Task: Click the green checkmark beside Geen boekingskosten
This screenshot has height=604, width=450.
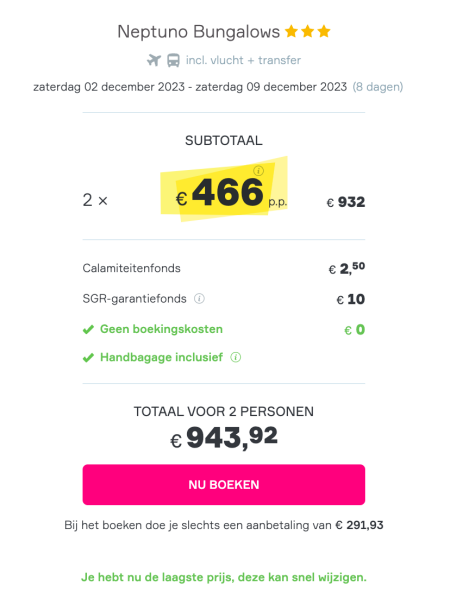Action: 88,329
